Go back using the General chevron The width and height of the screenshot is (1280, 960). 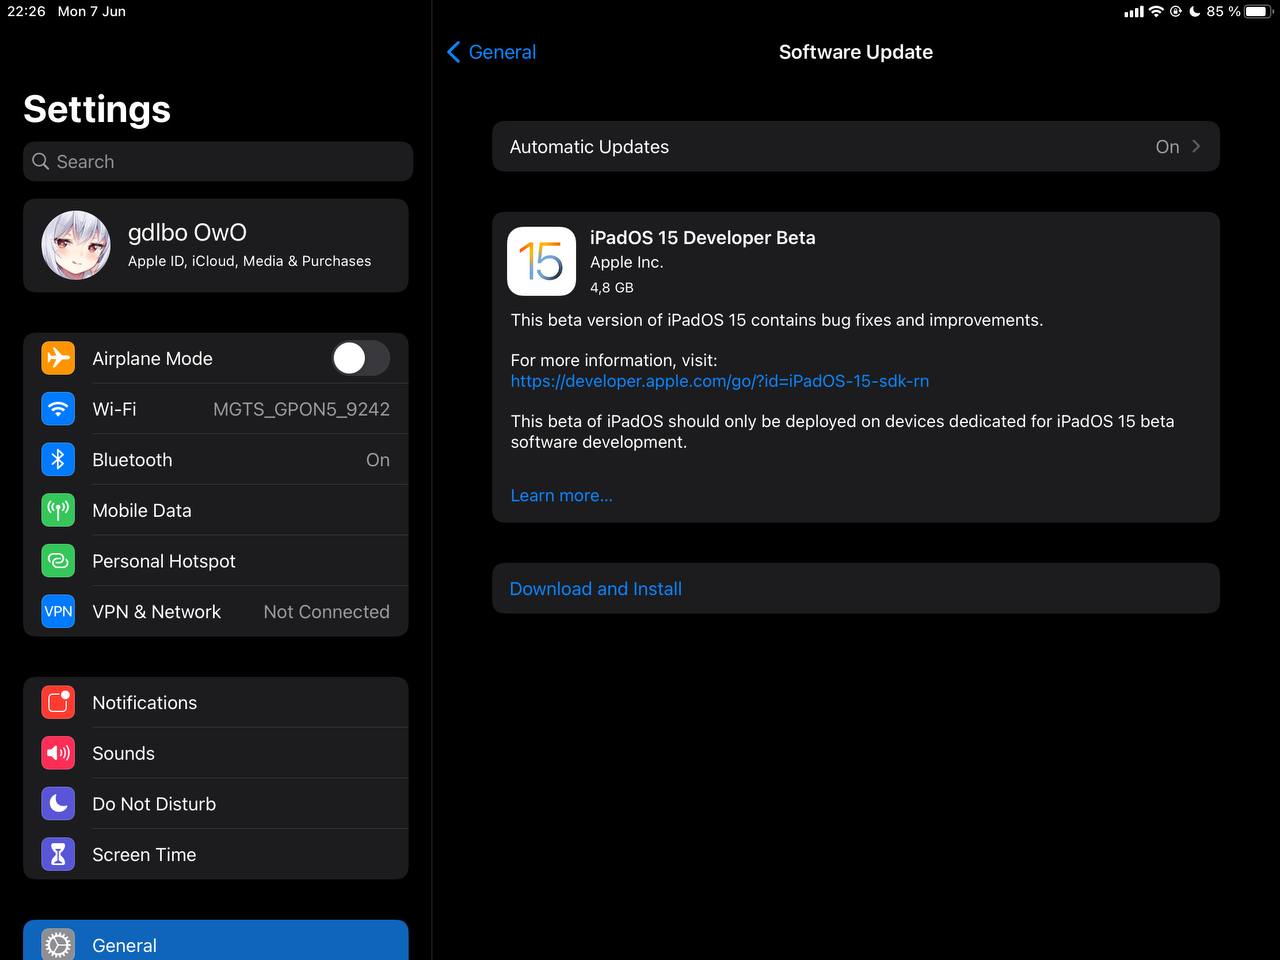pos(454,52)
